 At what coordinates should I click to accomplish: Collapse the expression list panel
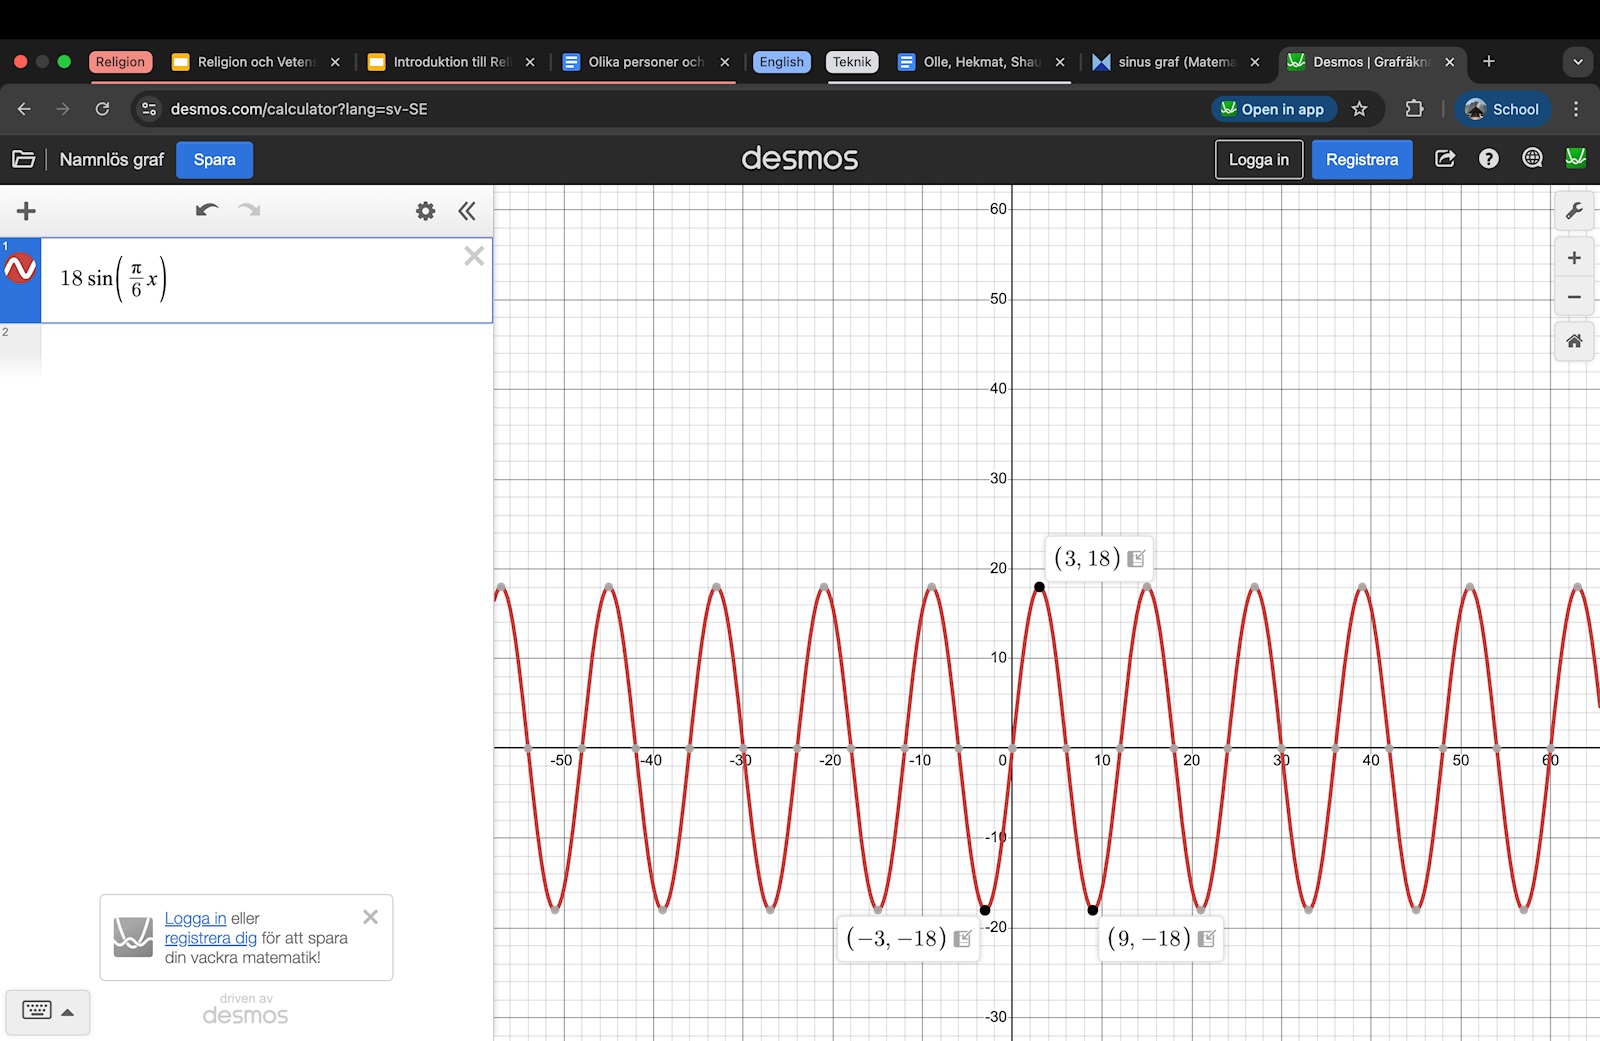coord(467,211)
